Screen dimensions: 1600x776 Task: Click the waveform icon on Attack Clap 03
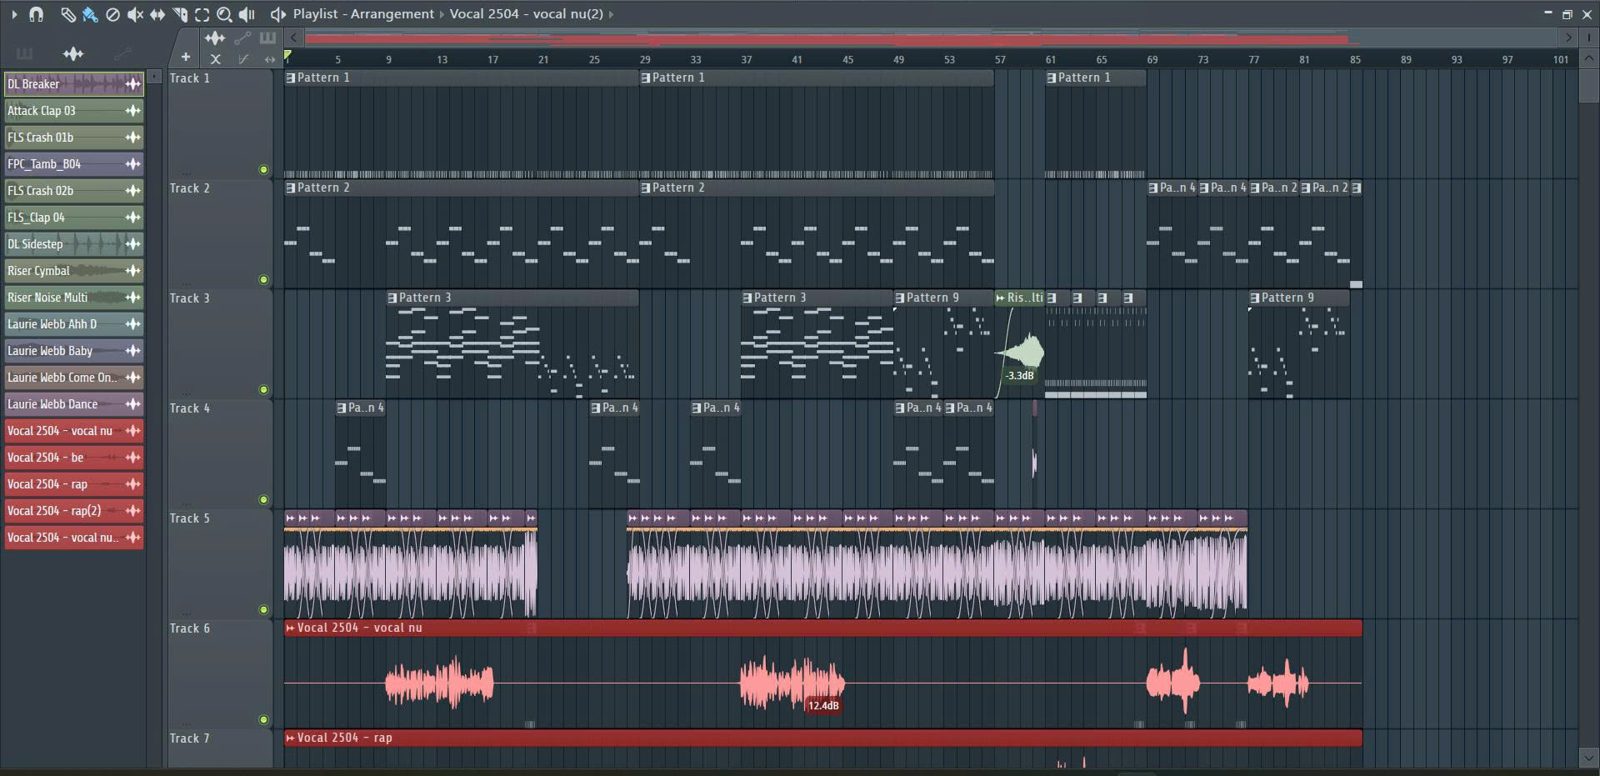click(133, 111)
